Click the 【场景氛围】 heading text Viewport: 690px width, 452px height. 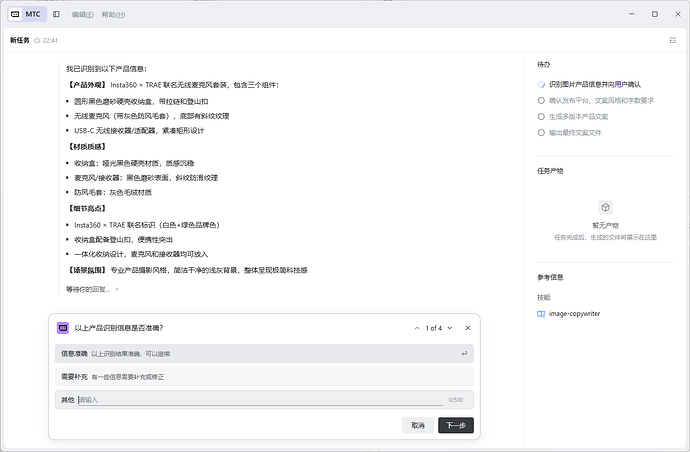(86, 270)
